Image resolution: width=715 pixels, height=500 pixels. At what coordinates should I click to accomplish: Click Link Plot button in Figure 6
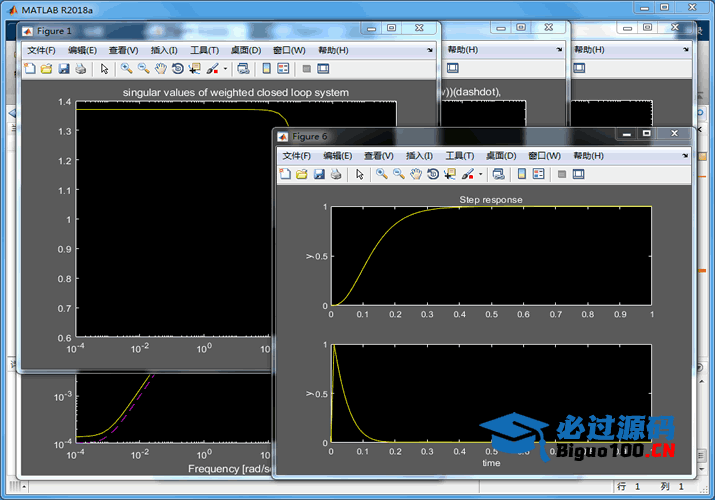click(498, 174)
